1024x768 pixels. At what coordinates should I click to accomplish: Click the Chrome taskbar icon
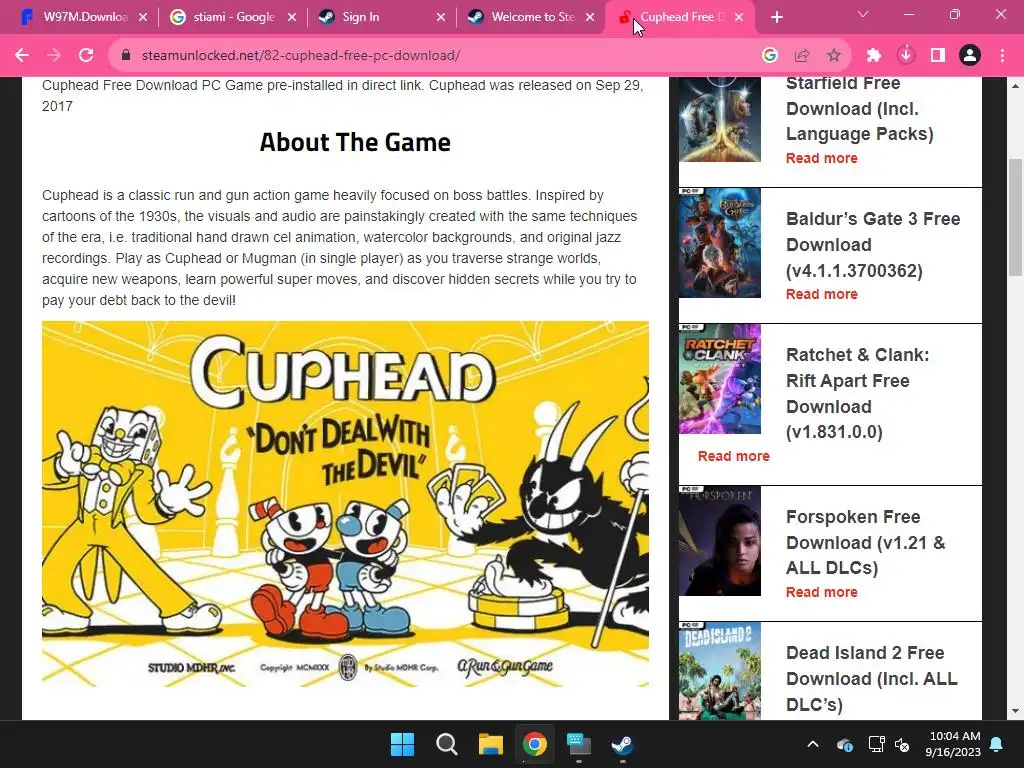tap(535, 744)
